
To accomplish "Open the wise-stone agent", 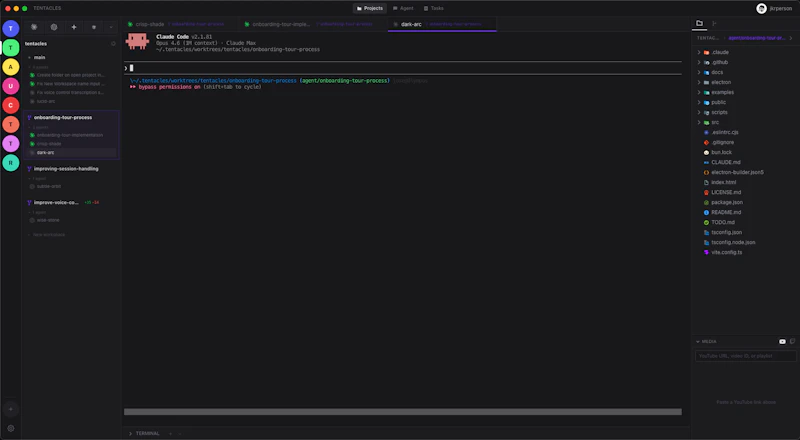I will point(48,220).
